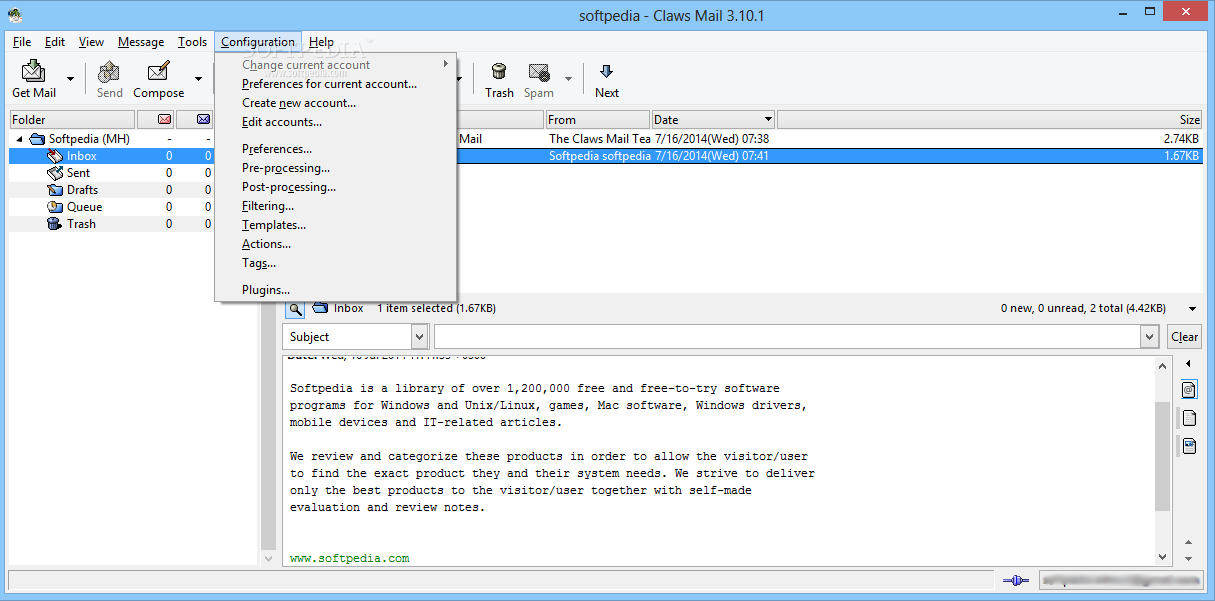Open Get Mail dropdown arrow
Viewport: 1215px width, 601px height.
(70, 79)
